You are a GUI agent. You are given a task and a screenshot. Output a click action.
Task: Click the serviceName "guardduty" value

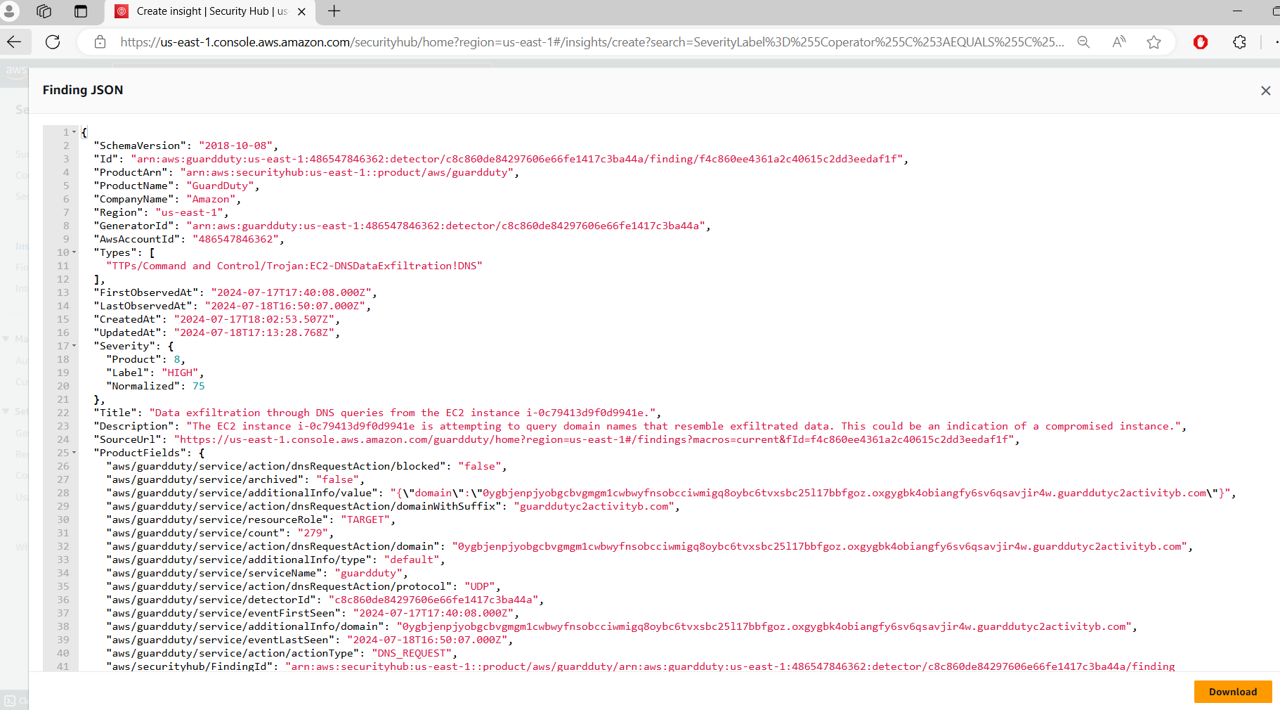[x=368, y=573]
